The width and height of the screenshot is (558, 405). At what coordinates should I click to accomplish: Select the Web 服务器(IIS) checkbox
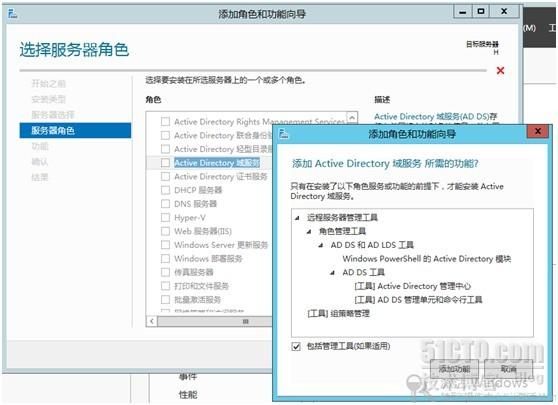165,231
